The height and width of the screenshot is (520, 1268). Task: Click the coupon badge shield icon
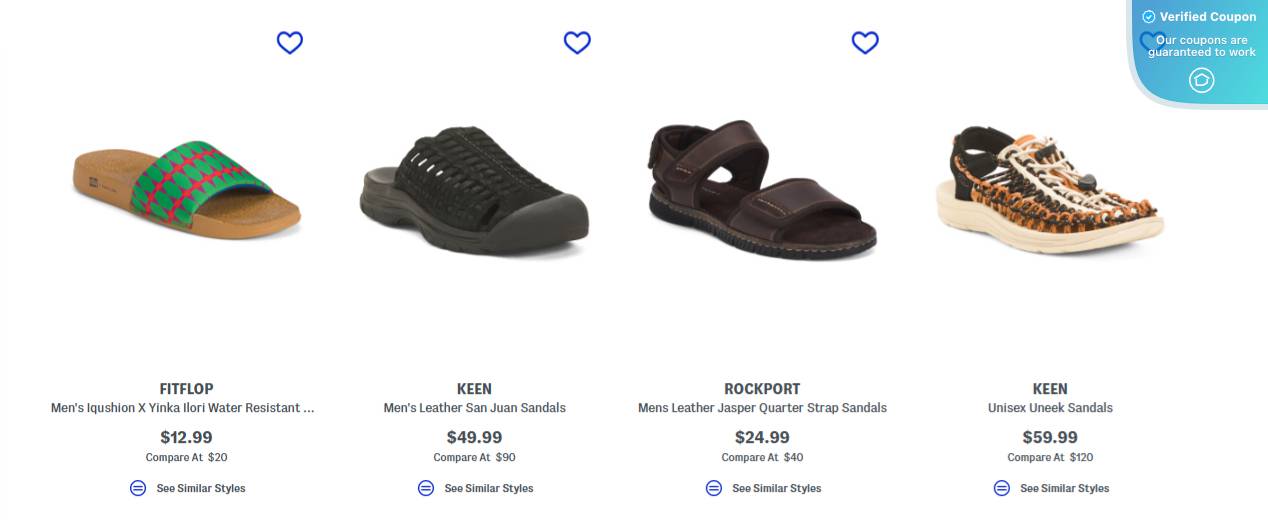pos(1201,80)
